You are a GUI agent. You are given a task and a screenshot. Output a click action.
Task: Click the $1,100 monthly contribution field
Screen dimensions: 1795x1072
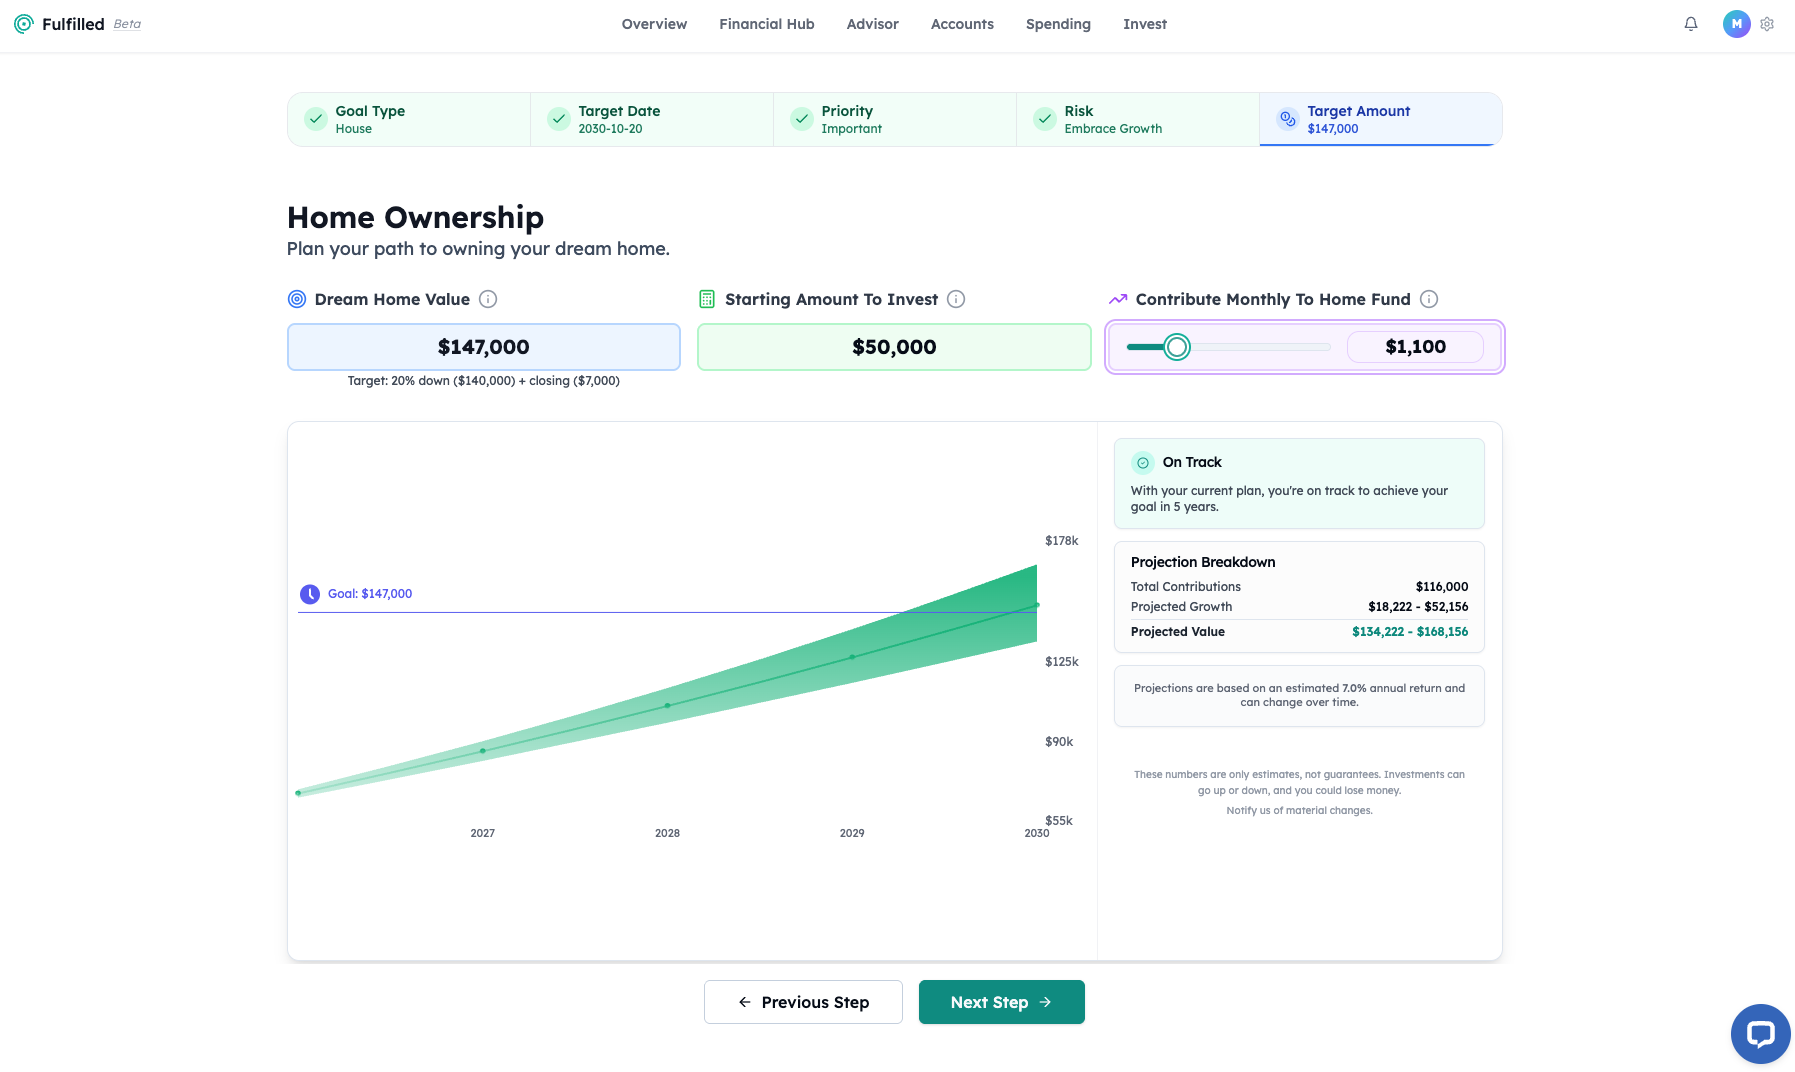point(1415,347)
